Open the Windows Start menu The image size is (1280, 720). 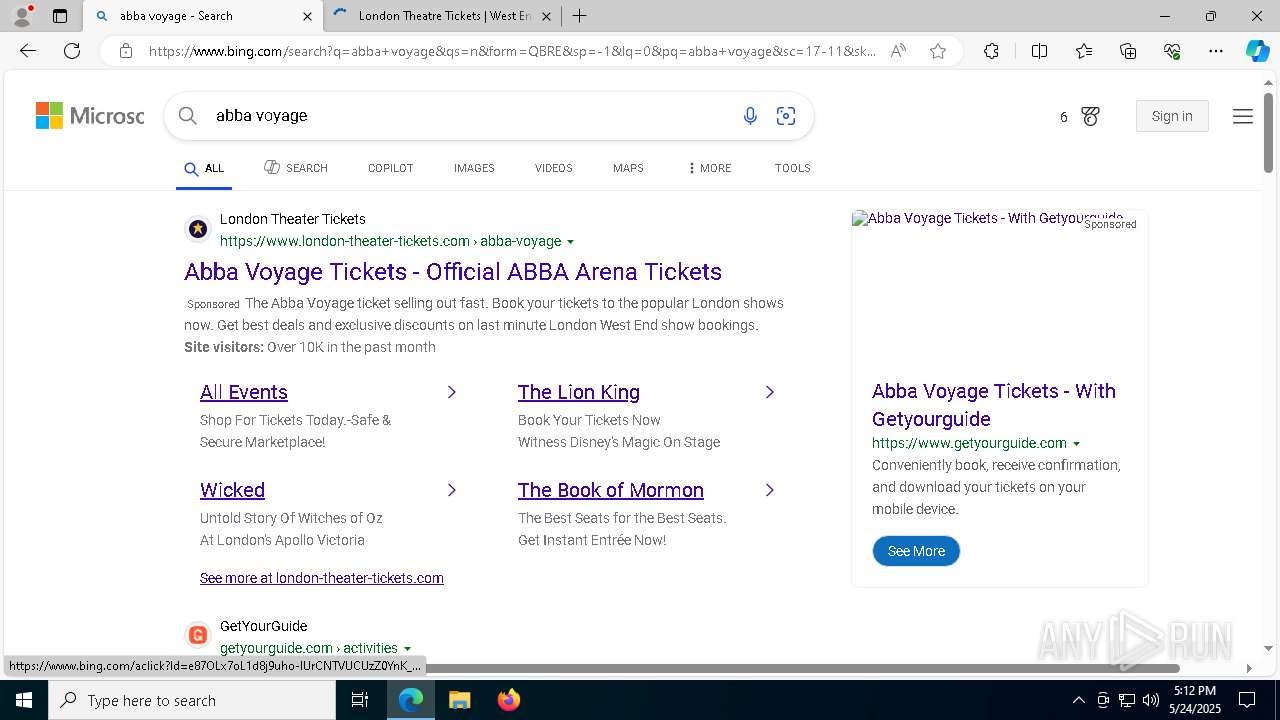(24, 700)
